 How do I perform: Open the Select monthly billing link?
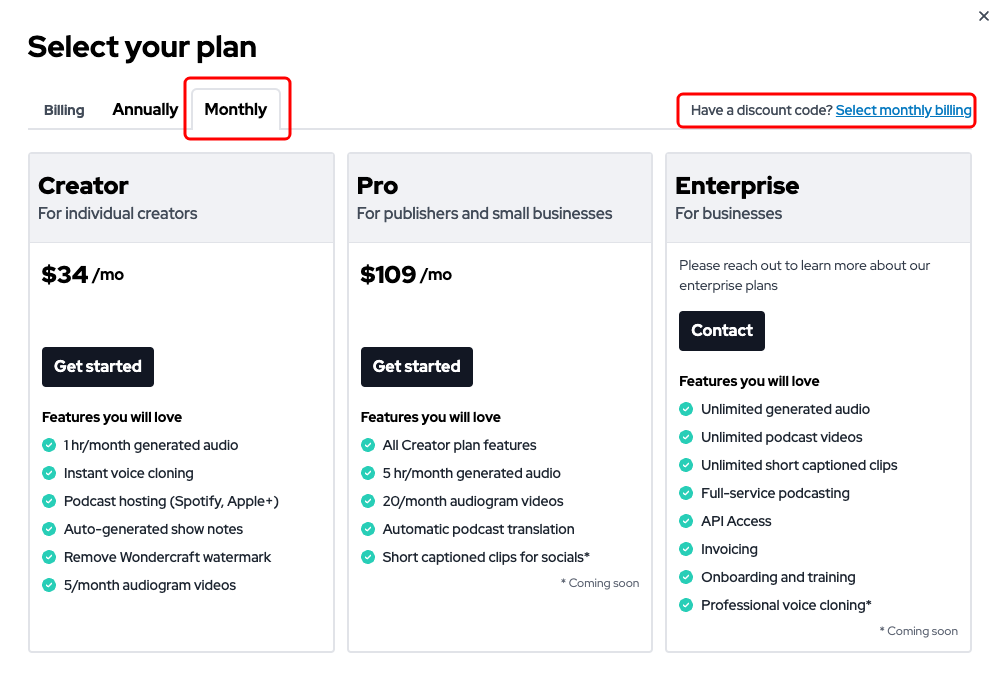point(903,110)
